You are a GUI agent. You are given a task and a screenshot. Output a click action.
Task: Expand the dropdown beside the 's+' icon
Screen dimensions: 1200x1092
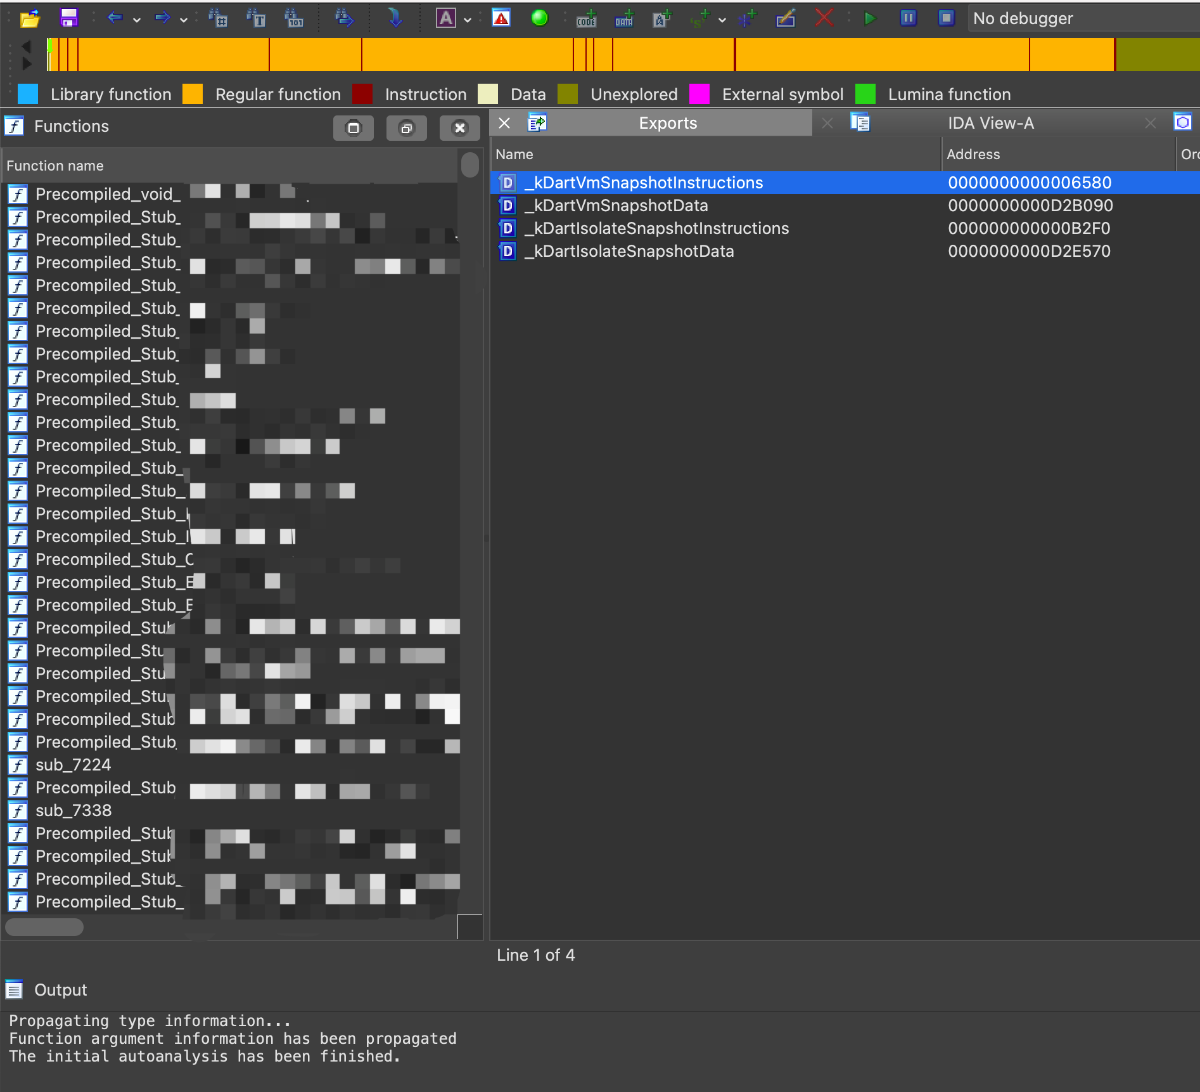[x=722, y=19]
